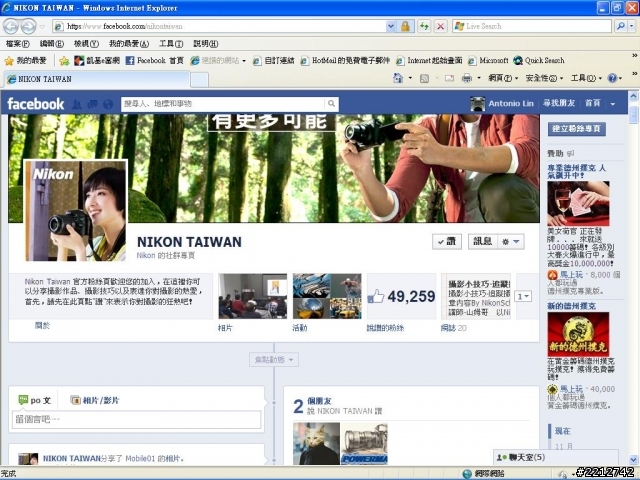640x480 pixels.
Task: Click the Refresh page icon
Action: (x=424, y=27)
